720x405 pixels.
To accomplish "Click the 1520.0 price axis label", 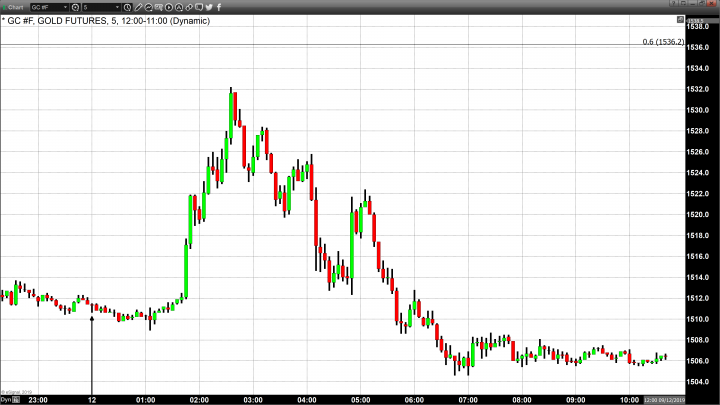I will pos(698,214).
